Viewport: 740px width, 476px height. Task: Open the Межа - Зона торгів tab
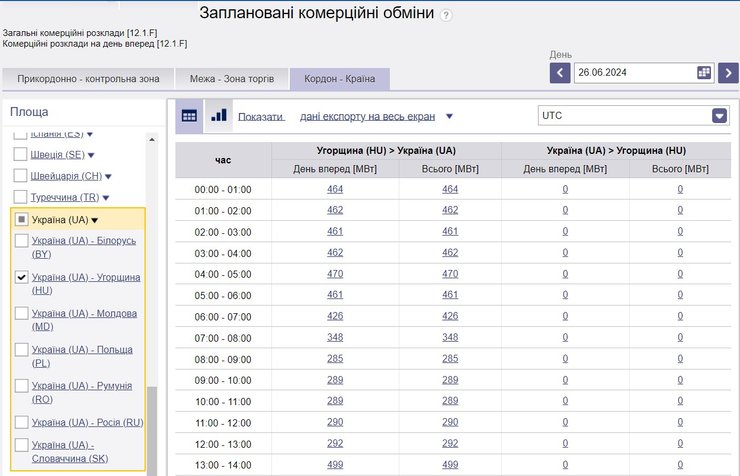click(232, 79)
